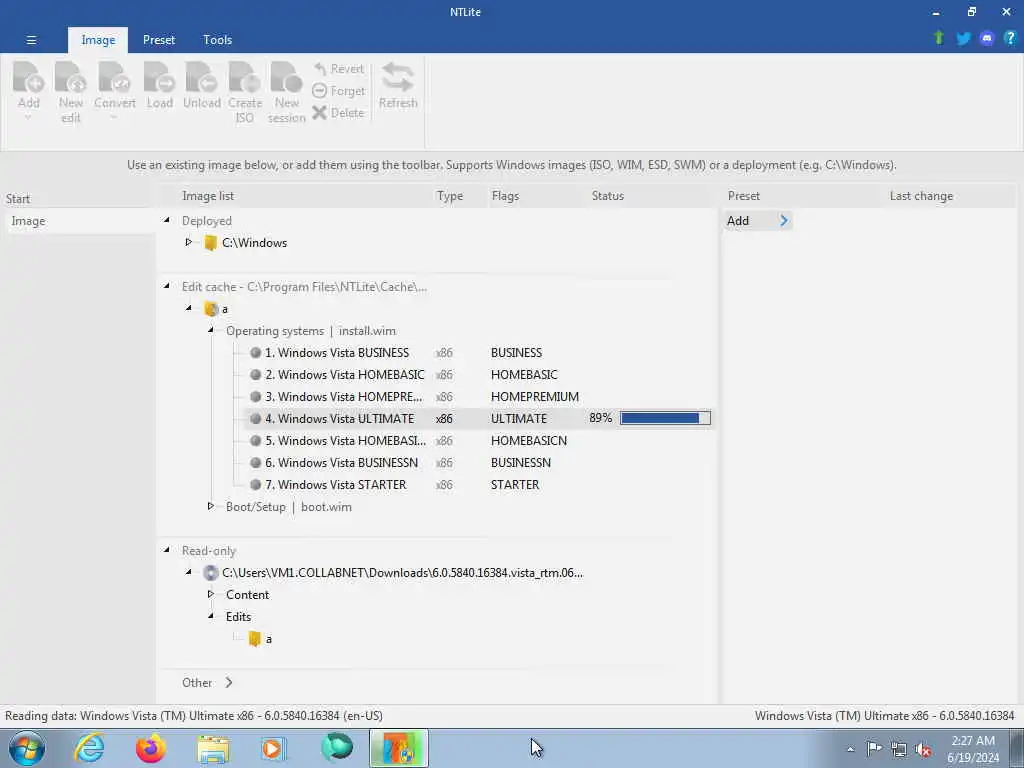
Task: Click the Add preset button
Action: [758, 221]
